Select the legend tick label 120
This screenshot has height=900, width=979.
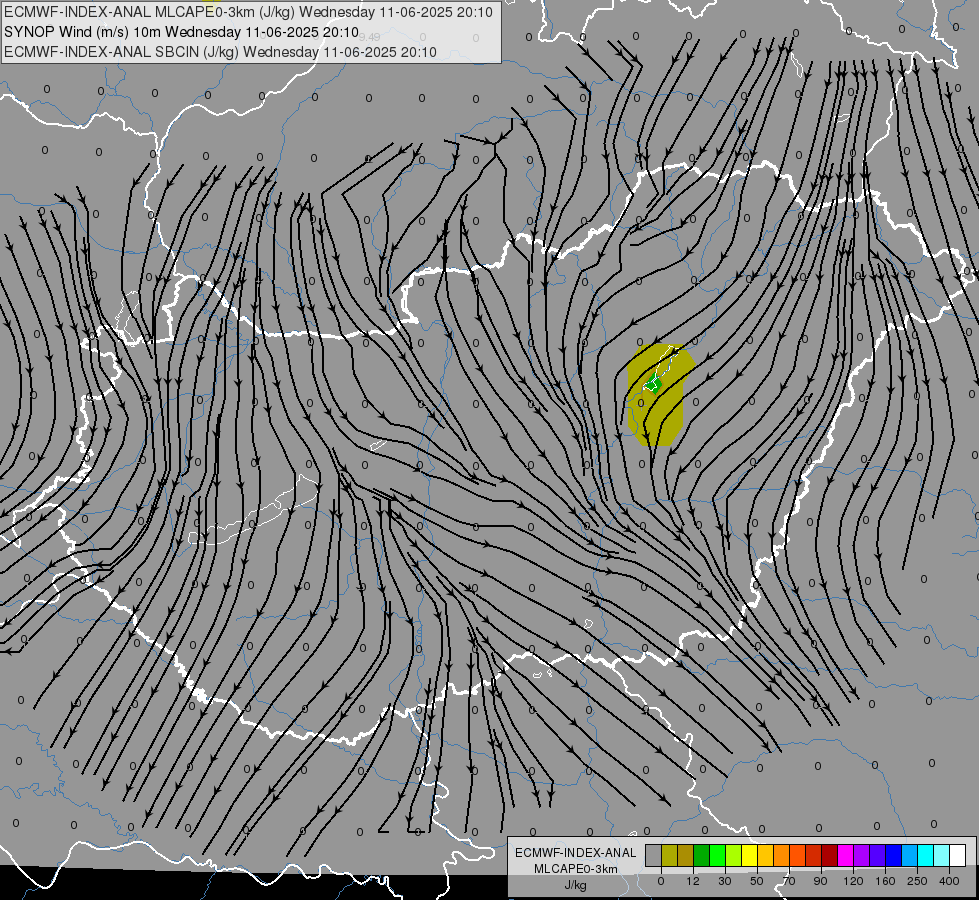pyautogui.click(x=853, y=881)
